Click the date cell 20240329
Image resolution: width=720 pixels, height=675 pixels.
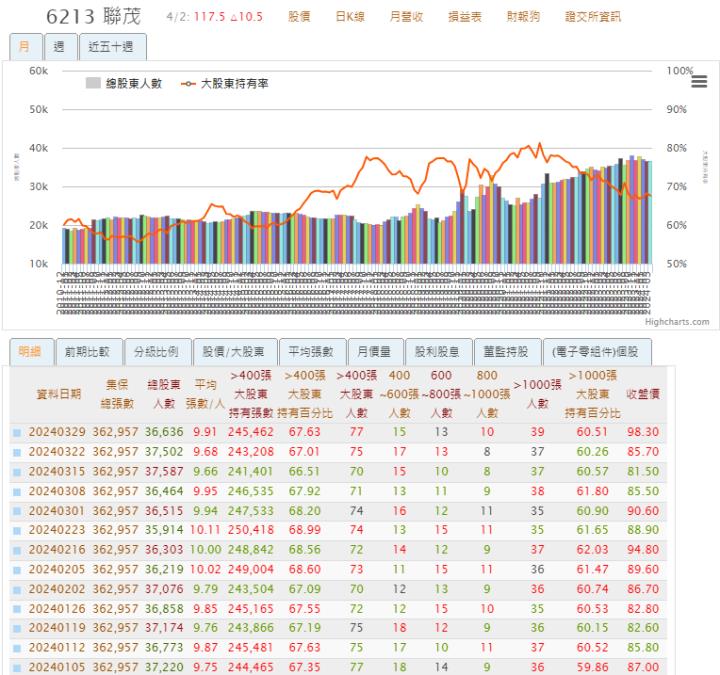pyautogui.click(x=57, y=432)
